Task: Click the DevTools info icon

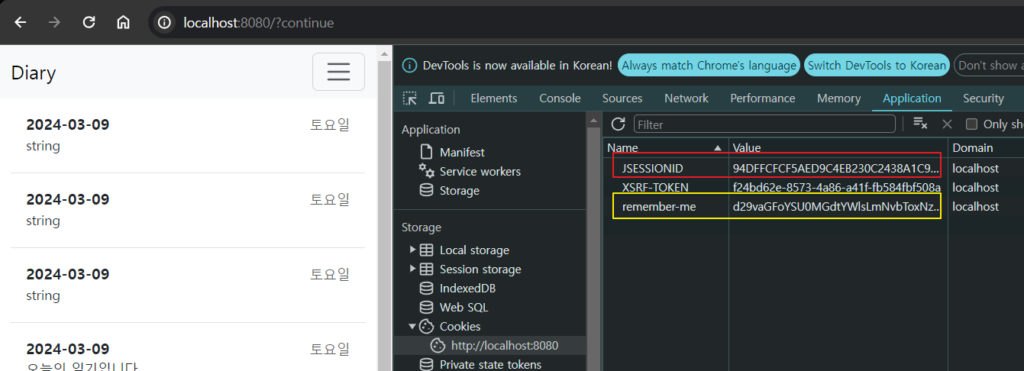Action: 409,65
